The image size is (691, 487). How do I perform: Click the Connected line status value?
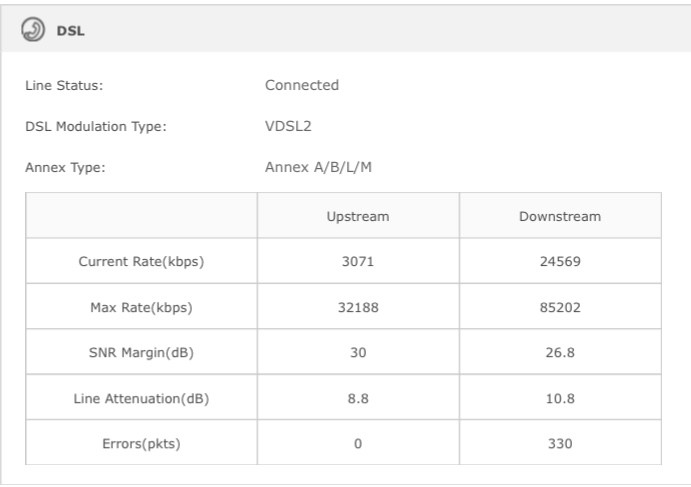tap(302, 85)
